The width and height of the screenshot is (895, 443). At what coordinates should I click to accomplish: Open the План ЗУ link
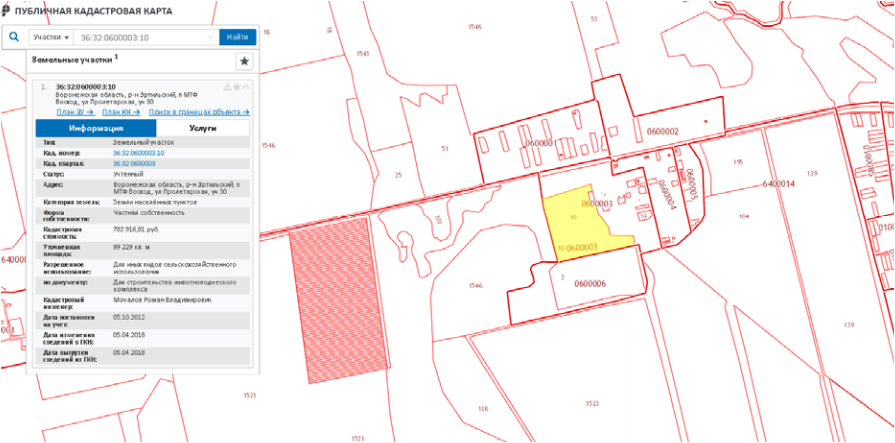tap(76, 112)
